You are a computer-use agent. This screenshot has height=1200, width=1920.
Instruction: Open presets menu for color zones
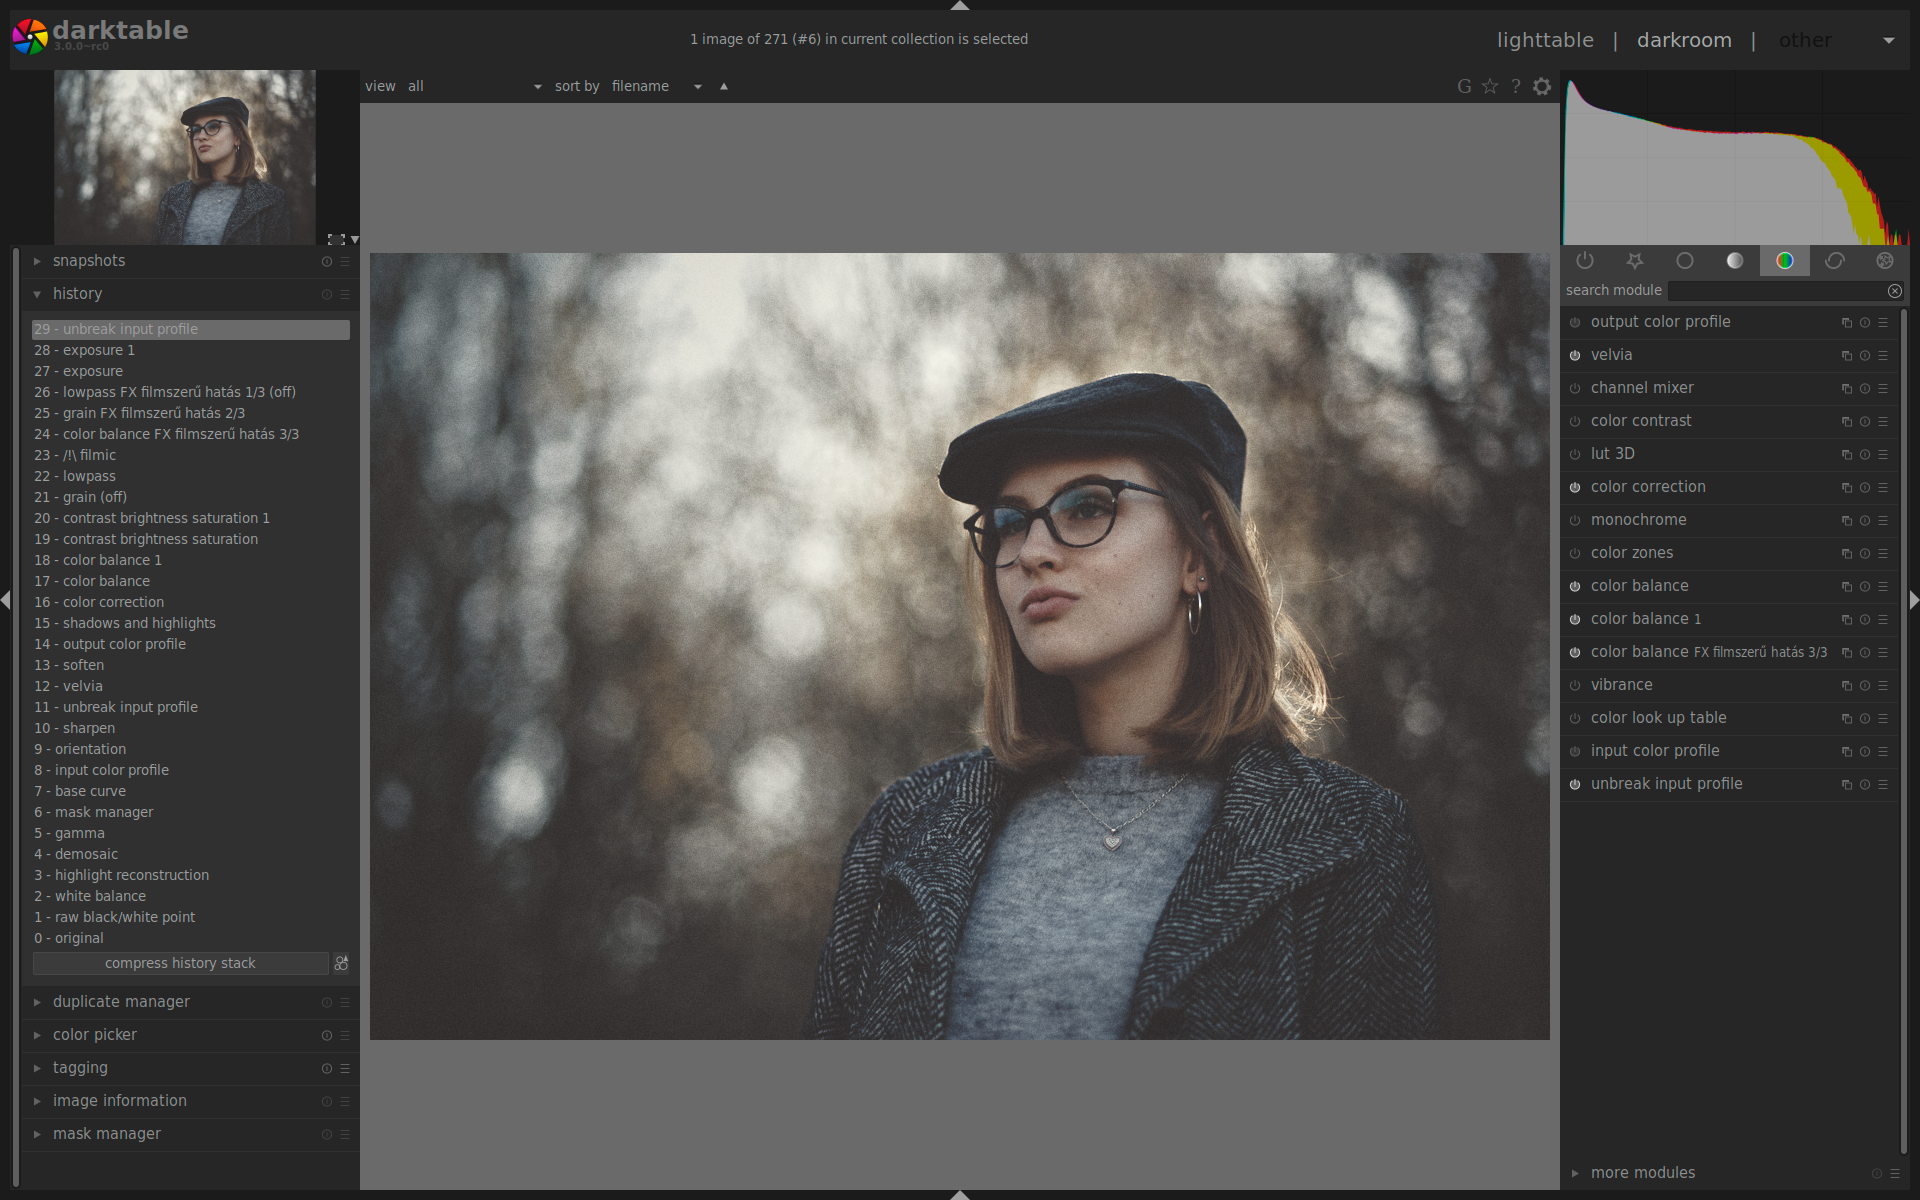(1883, 554)
